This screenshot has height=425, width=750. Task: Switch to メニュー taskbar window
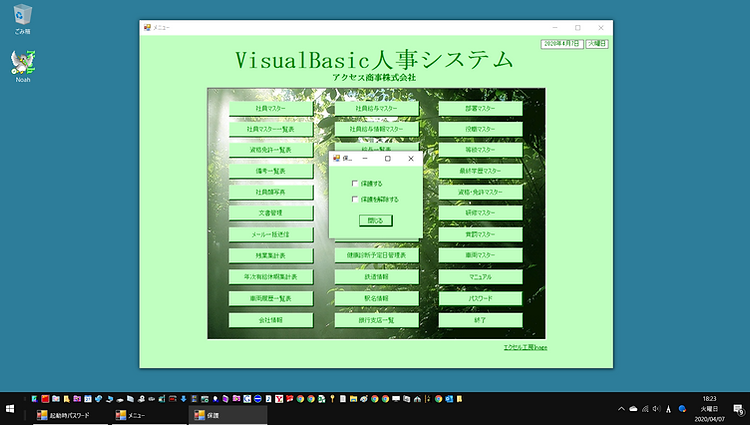click(149, 415)
